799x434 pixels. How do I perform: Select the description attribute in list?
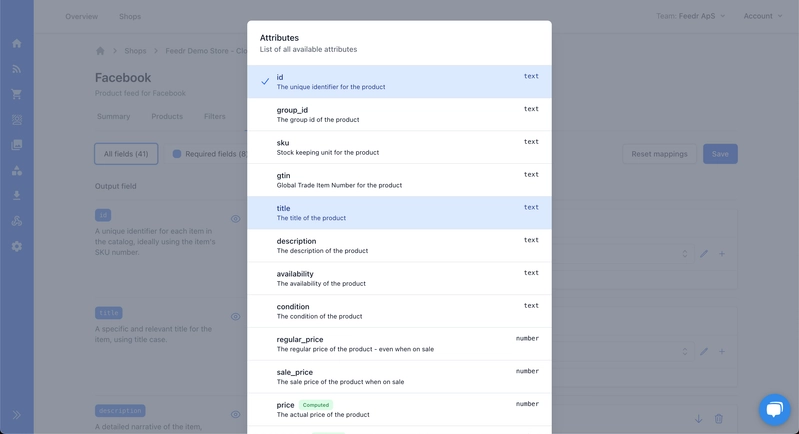[x=400, y=246]
